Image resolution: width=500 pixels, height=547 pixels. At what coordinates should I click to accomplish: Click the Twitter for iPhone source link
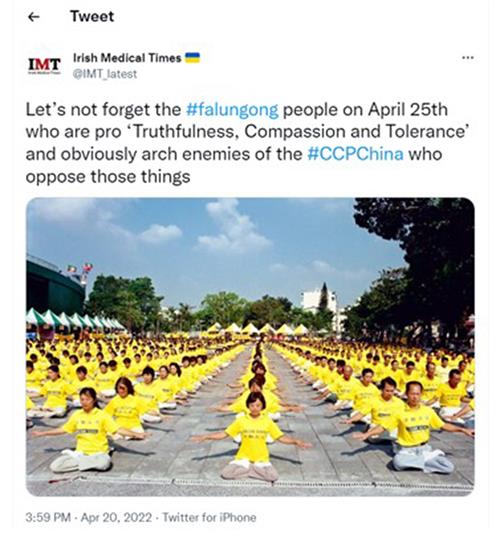pyautogui.click(x=209, y=517)
